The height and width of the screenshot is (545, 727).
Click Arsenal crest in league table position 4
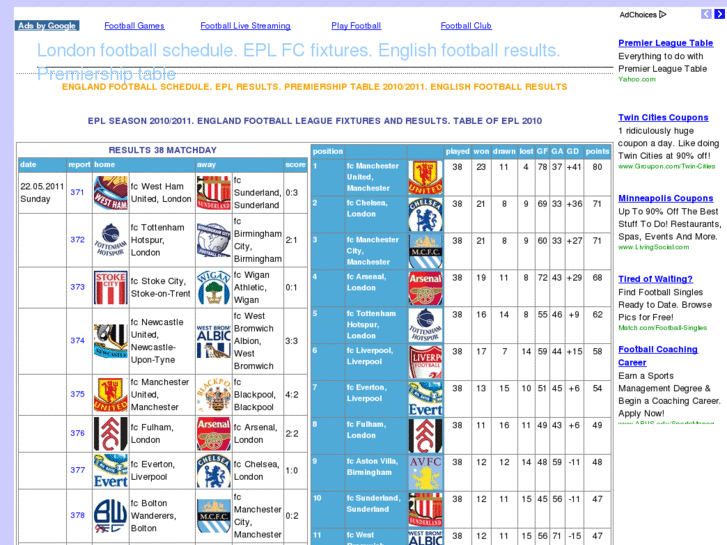coord(425,288)
